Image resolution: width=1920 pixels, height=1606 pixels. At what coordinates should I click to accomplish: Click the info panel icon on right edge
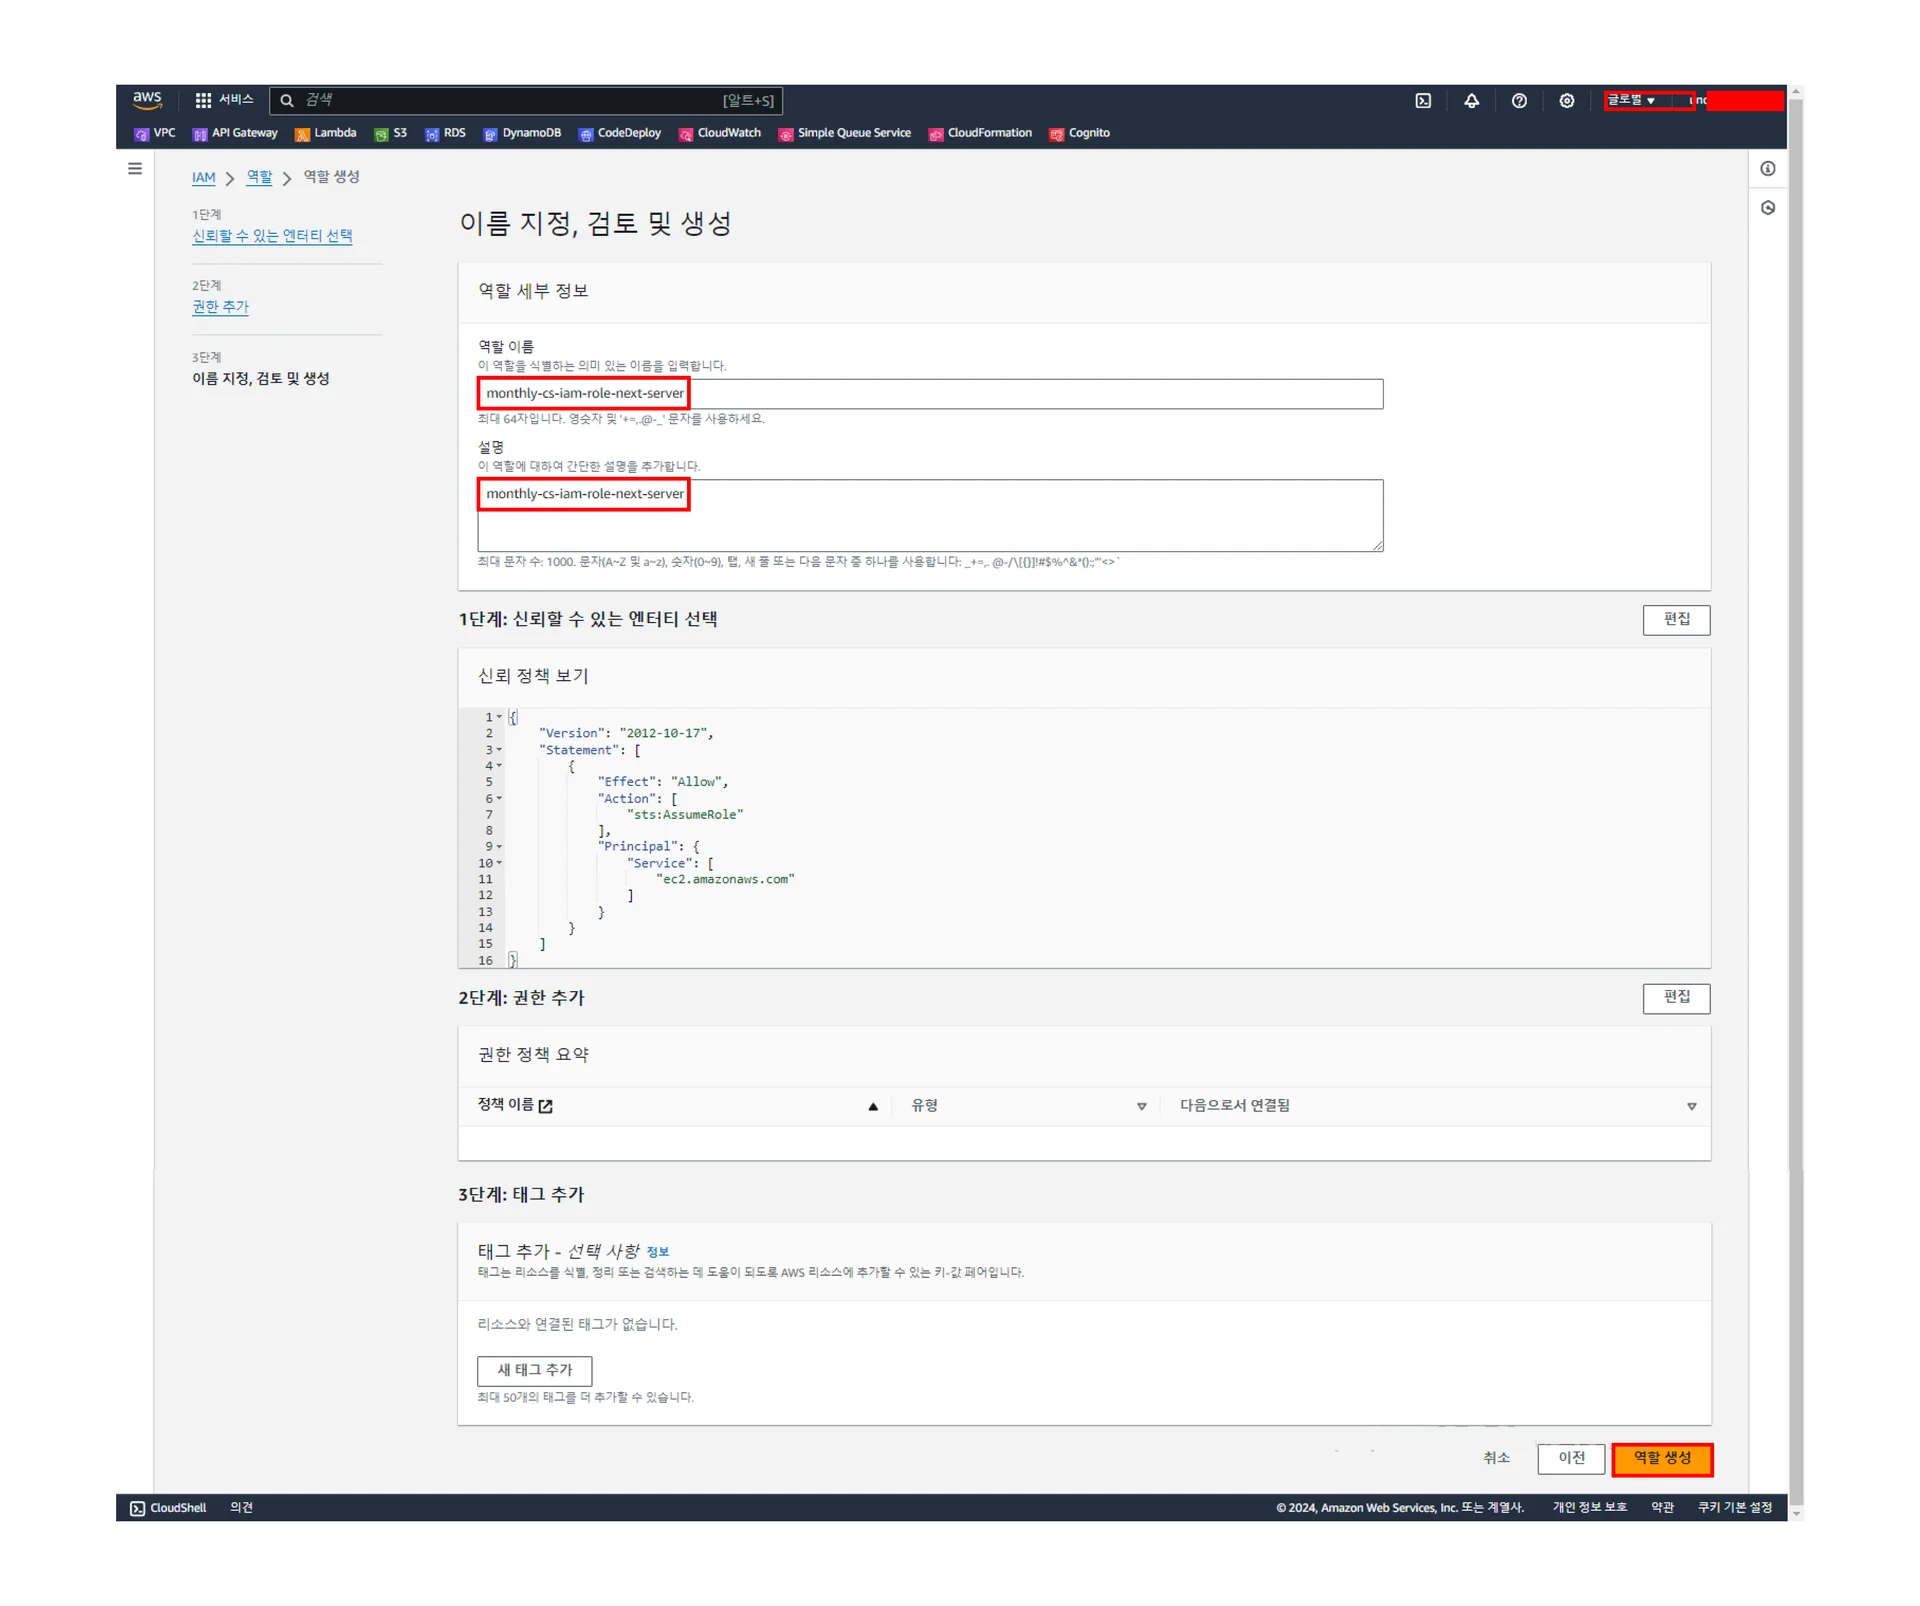(1768, 169)
